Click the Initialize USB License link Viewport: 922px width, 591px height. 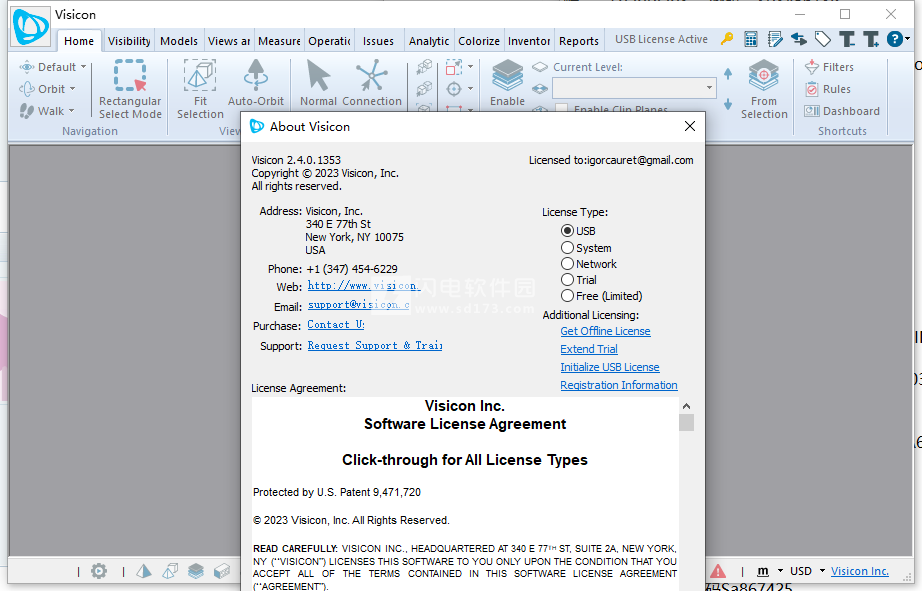[x=610, y=367]
